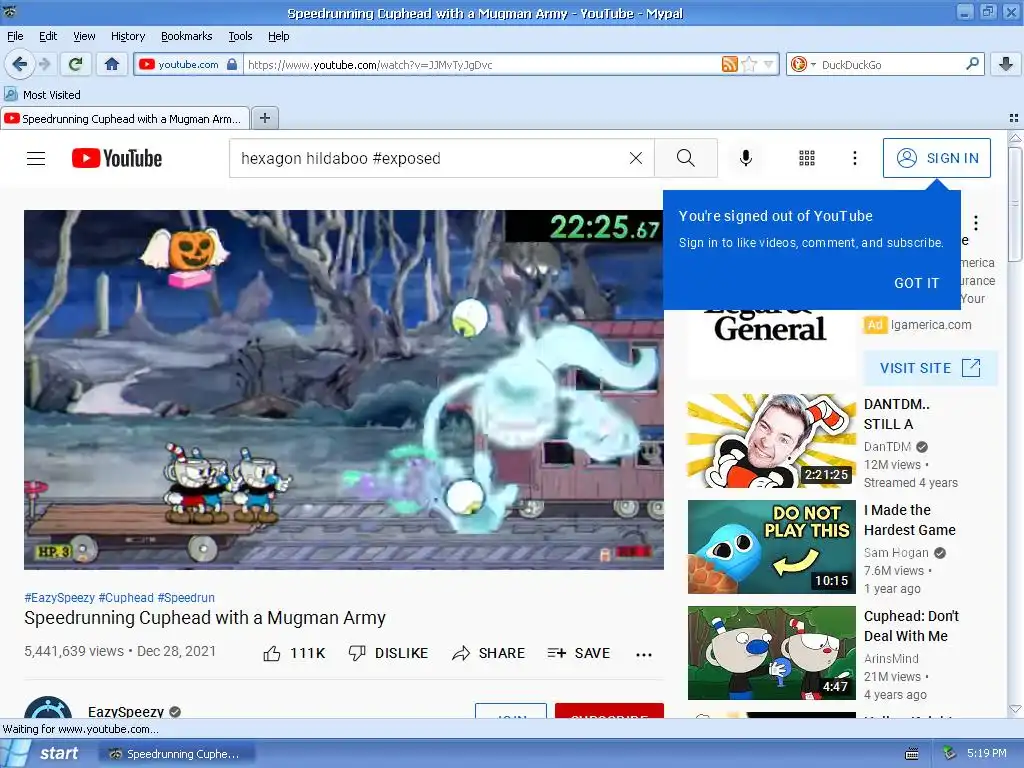Click the browser Forward arrow
This screenshot has height=768, width=1024.
(44, 64)
